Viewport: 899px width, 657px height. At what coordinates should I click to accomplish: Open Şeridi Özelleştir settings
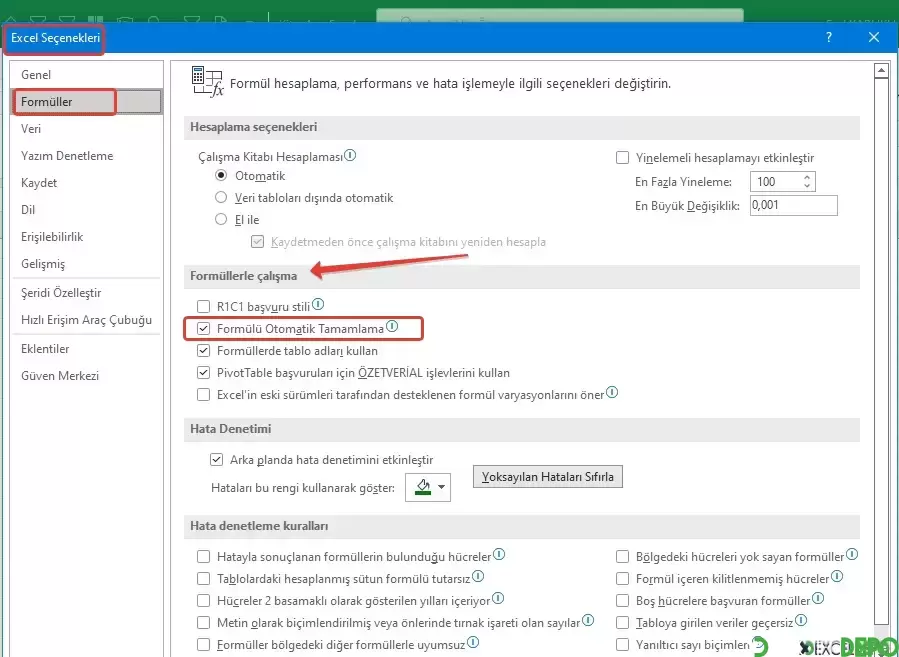click(x=86, y=292)
